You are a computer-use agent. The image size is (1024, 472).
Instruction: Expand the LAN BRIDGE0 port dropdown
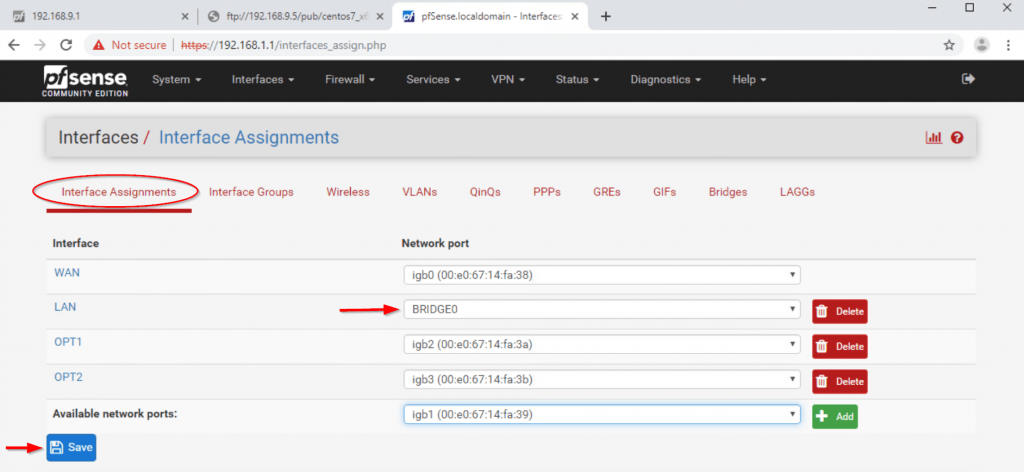point(600,310)
